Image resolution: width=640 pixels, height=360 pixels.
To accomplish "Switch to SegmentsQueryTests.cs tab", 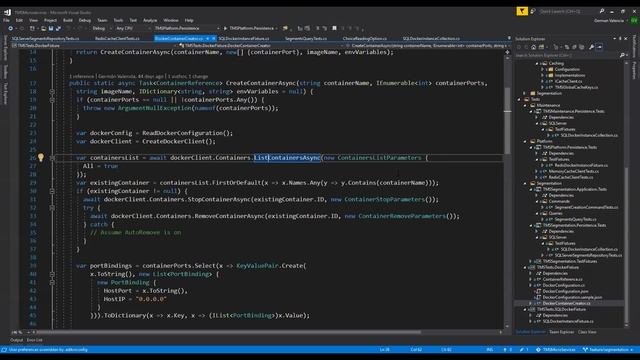I will pos(306,38).
